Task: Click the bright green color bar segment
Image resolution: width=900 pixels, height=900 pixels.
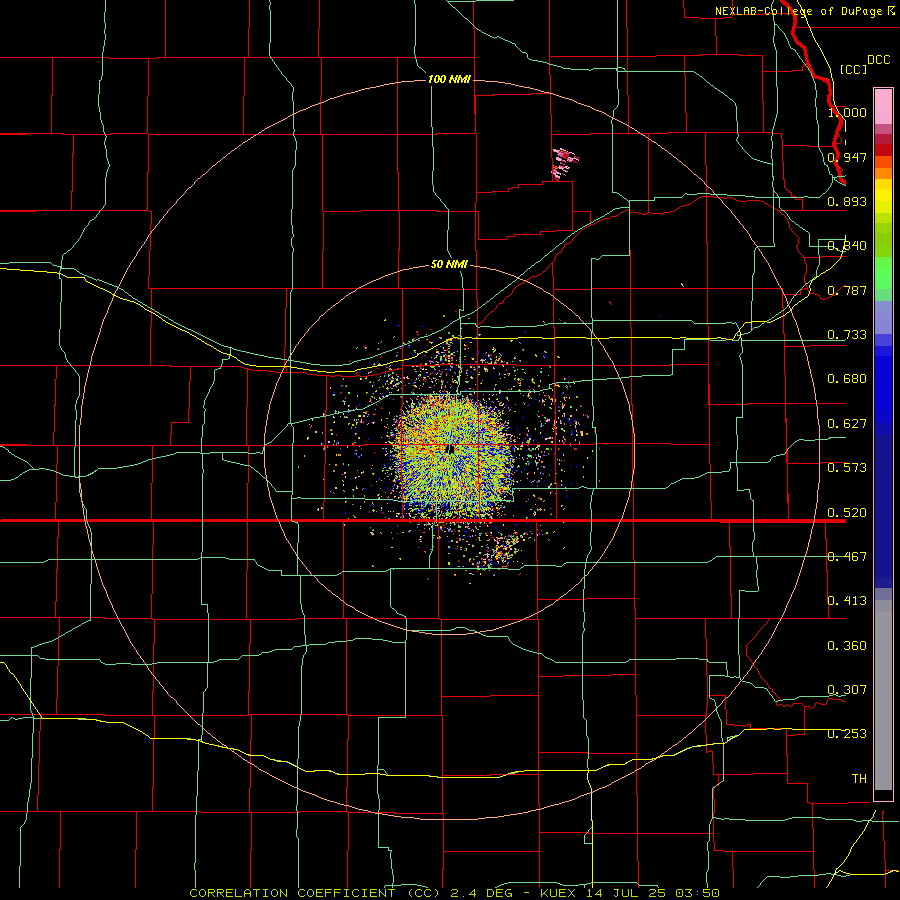Action: [x=883, y=273]
